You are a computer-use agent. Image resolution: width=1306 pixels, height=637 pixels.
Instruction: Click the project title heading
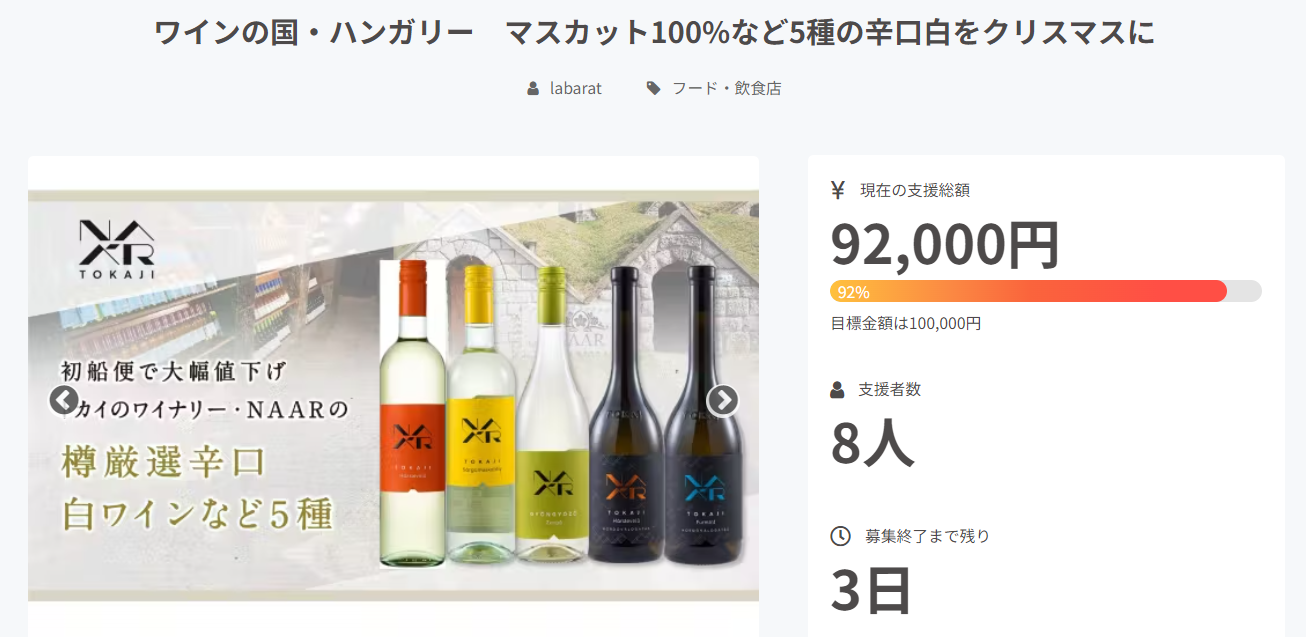pyautogui.click(x=654, y=32)
